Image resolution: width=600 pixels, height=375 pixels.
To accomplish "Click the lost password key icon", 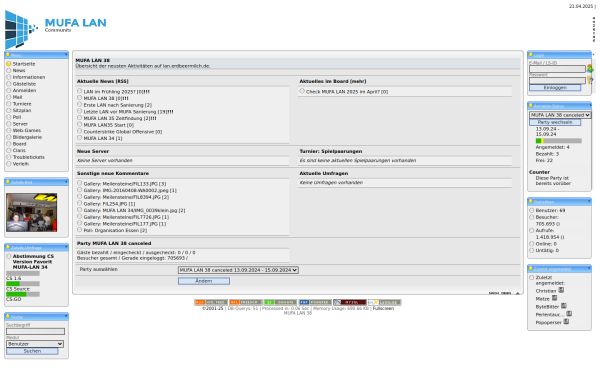I will pos(590,80).
